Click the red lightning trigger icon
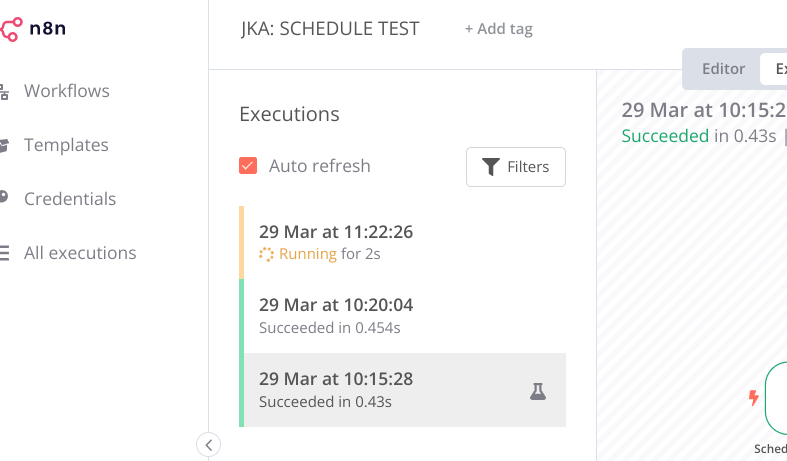 point(753,398)
